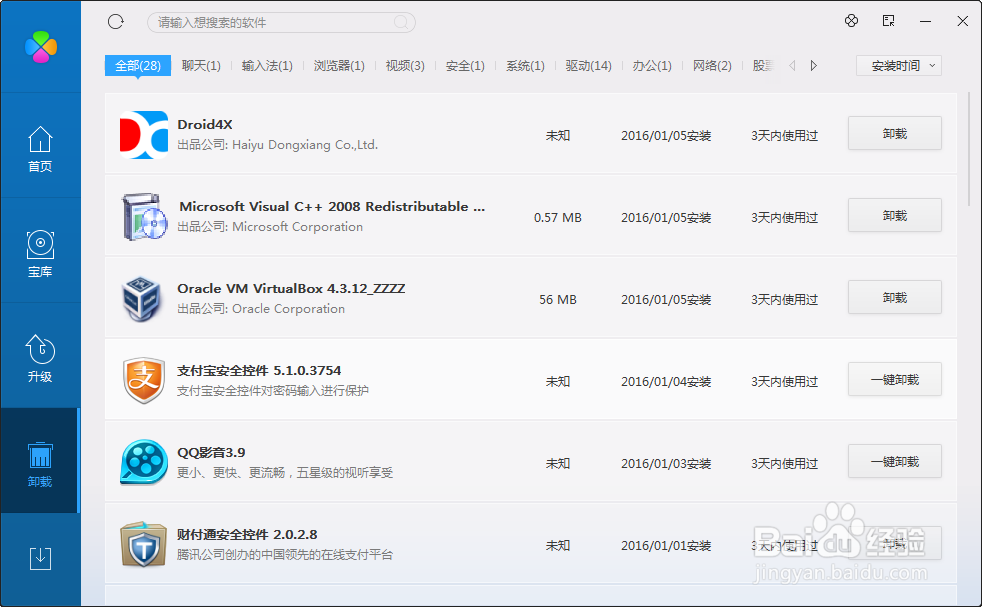Open the feedback/menu icon in title bar
This screenshot has width=982, height=607.
[888, 21]
